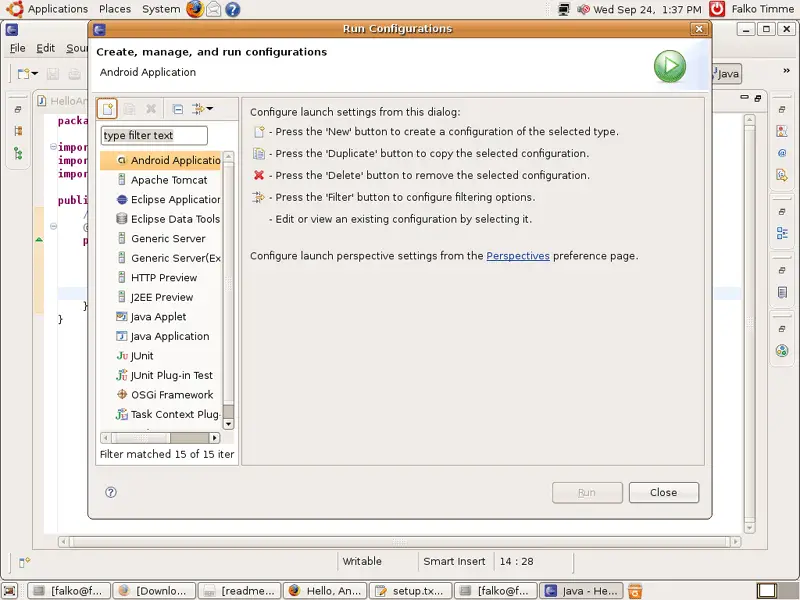Click the Wed Sep 24 clock
The height and width of the screenshot is (600, 800).
[x=647, y=9]
